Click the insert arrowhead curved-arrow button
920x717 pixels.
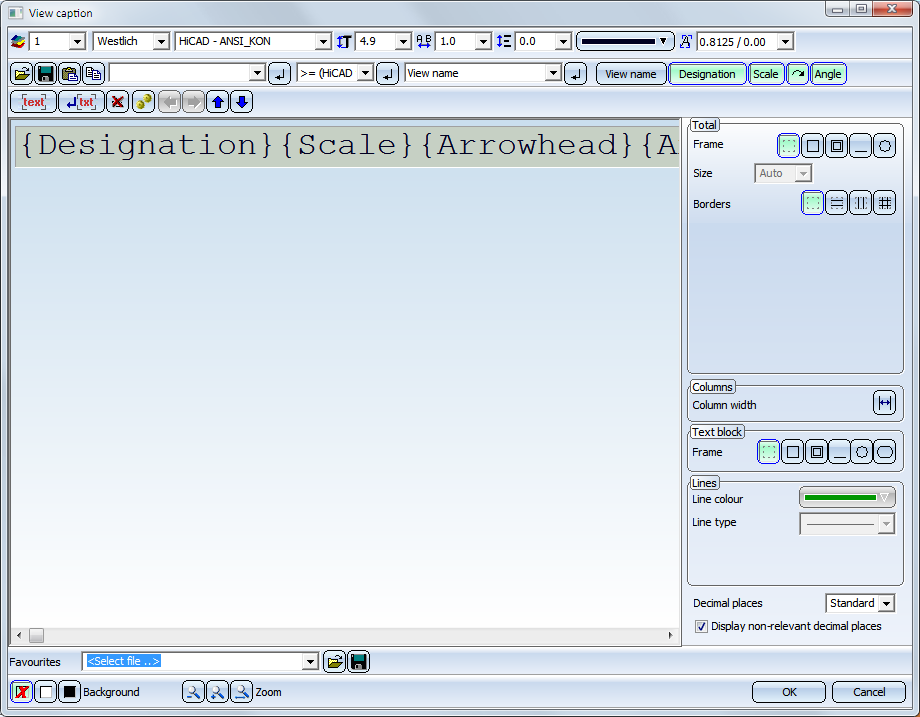click(x=797, y=74)
